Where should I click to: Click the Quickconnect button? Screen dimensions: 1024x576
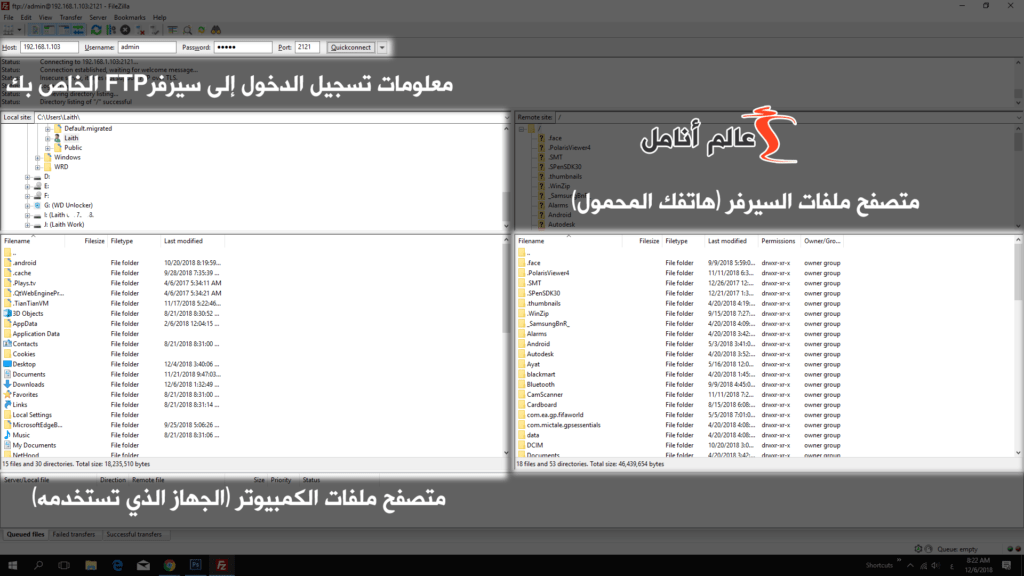352,46
